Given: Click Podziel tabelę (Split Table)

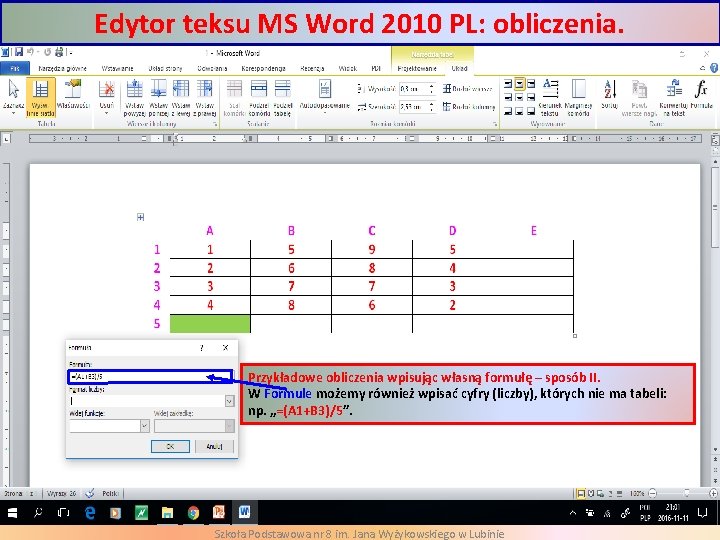Looking at the screenshot, I should (x=283, y=97).
